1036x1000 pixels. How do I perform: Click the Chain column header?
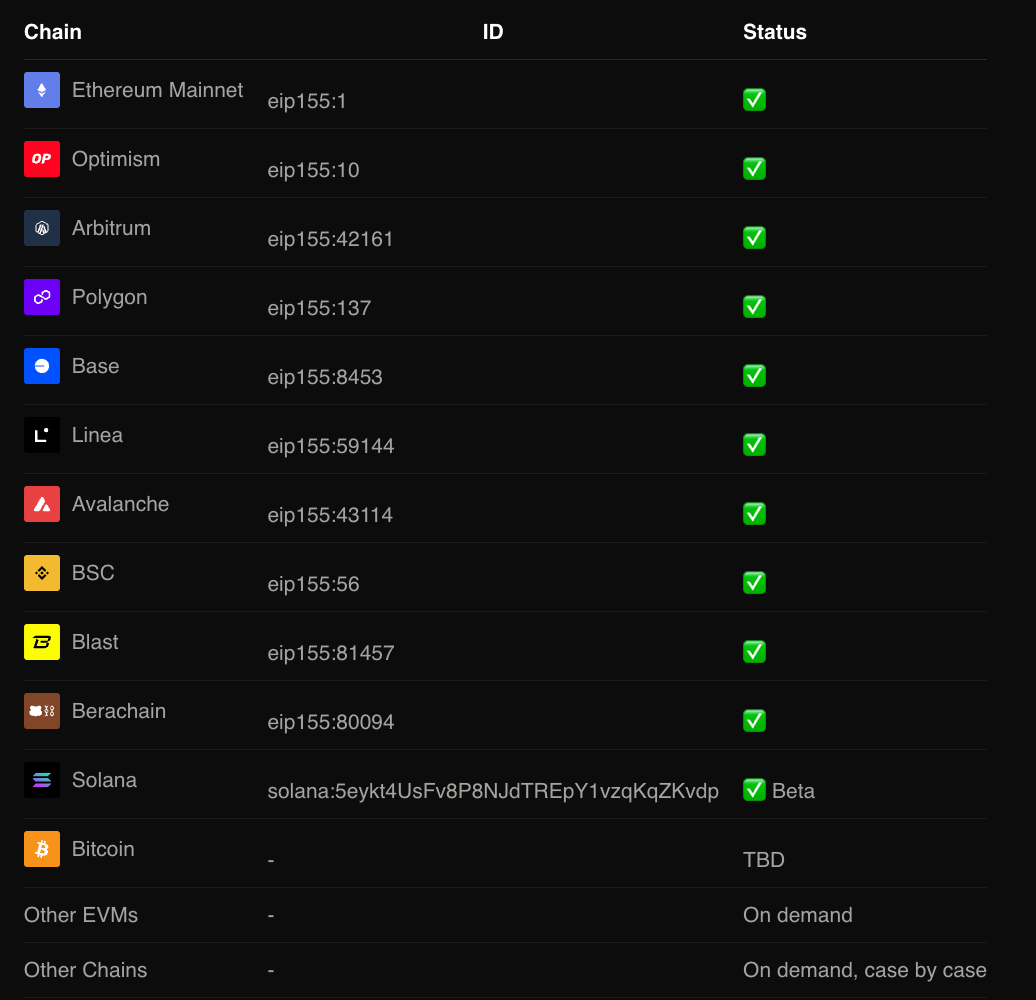click(53, 32)
